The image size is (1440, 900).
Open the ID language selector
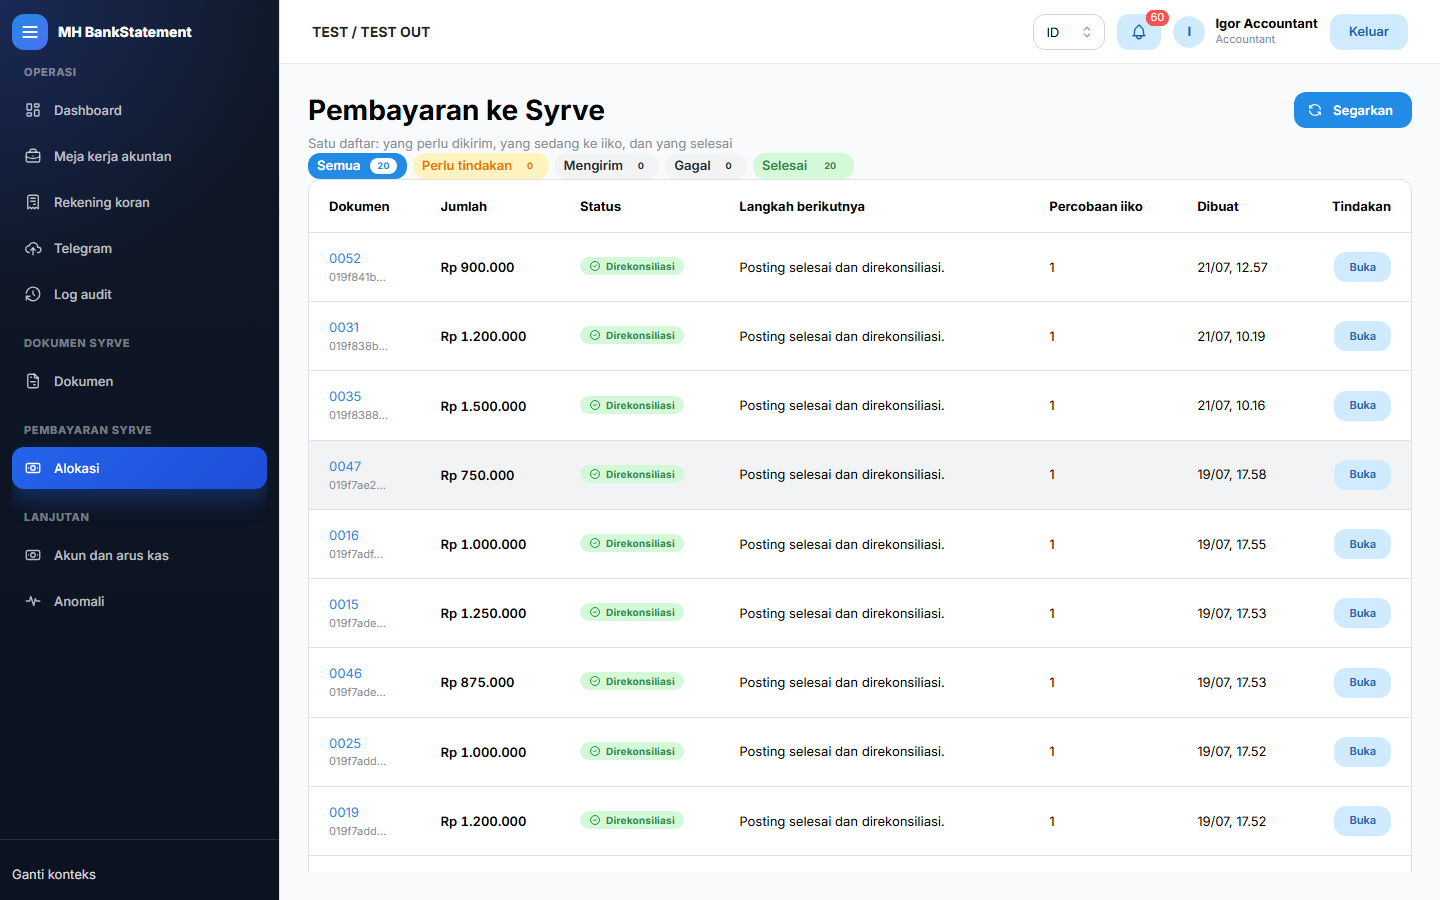[x=1068, y=32]
